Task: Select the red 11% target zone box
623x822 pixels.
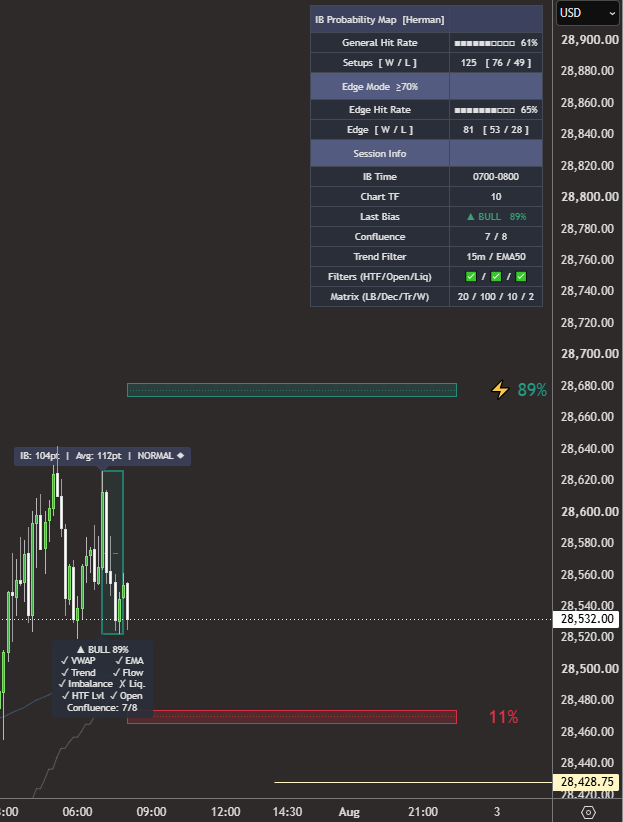Action: (x=292, y=717)
